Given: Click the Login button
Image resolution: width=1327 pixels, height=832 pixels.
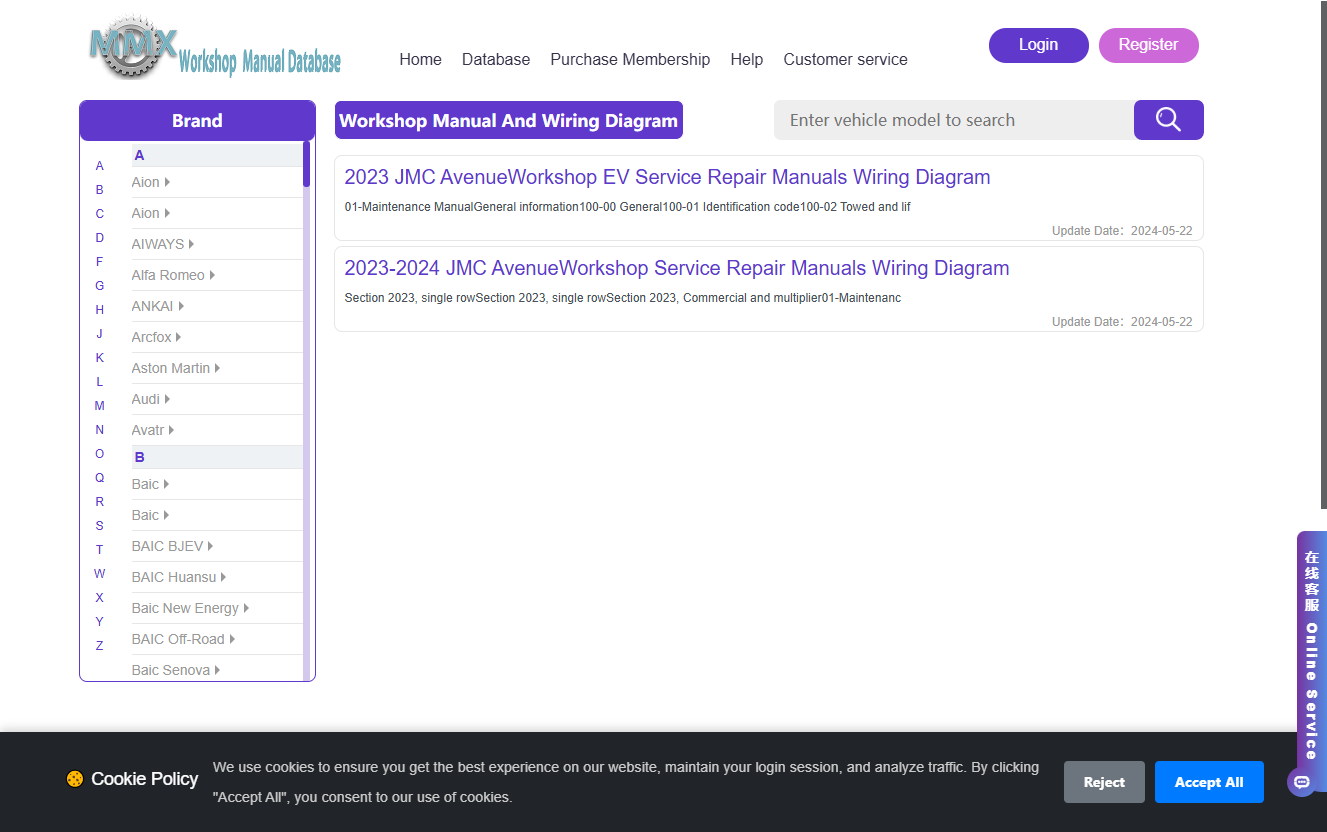Looking at the screenshot, I should (x=1038, y=45).
